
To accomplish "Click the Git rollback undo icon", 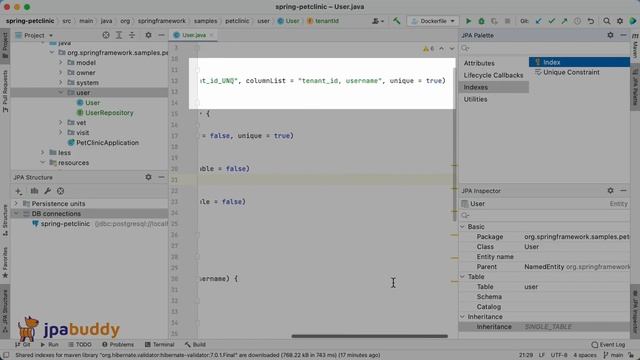I will click(x=591, y=21).
